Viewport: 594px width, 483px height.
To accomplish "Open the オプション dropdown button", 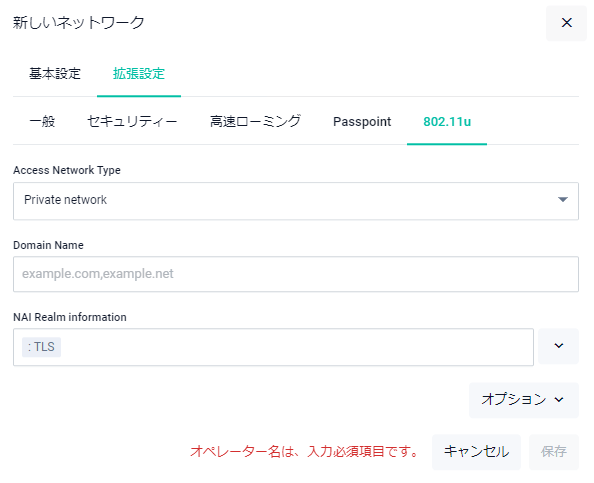I will click(524, 400).
